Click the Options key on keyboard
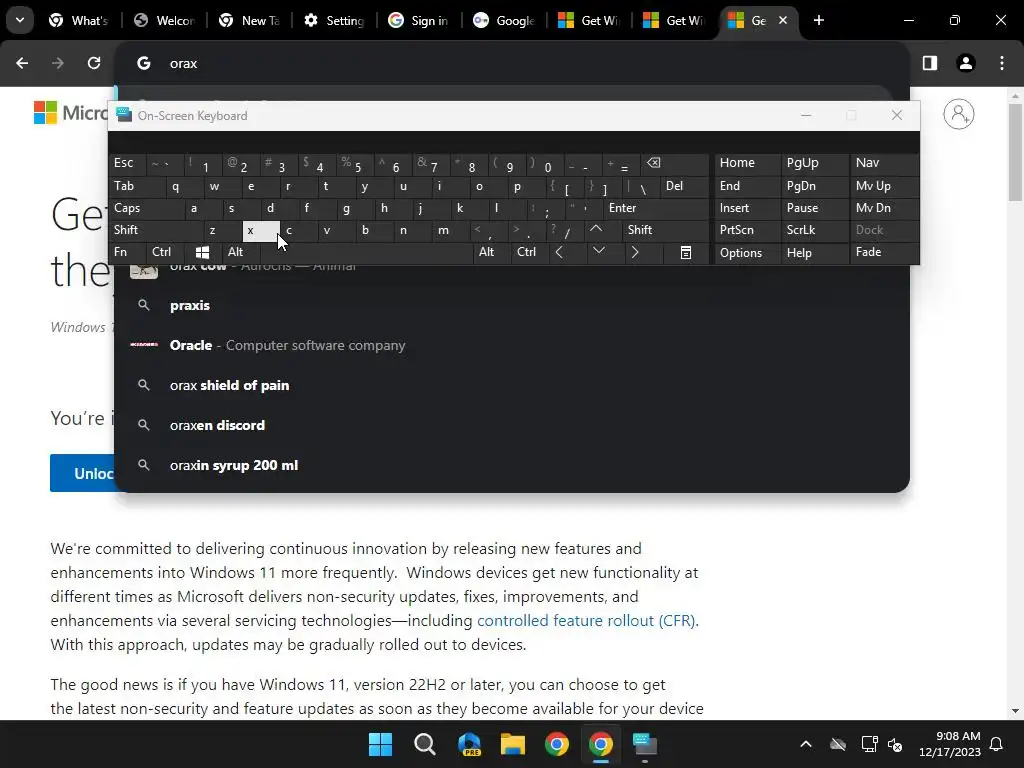The width and height of the screenshot is (1024, 768). (x=747, y=253)
